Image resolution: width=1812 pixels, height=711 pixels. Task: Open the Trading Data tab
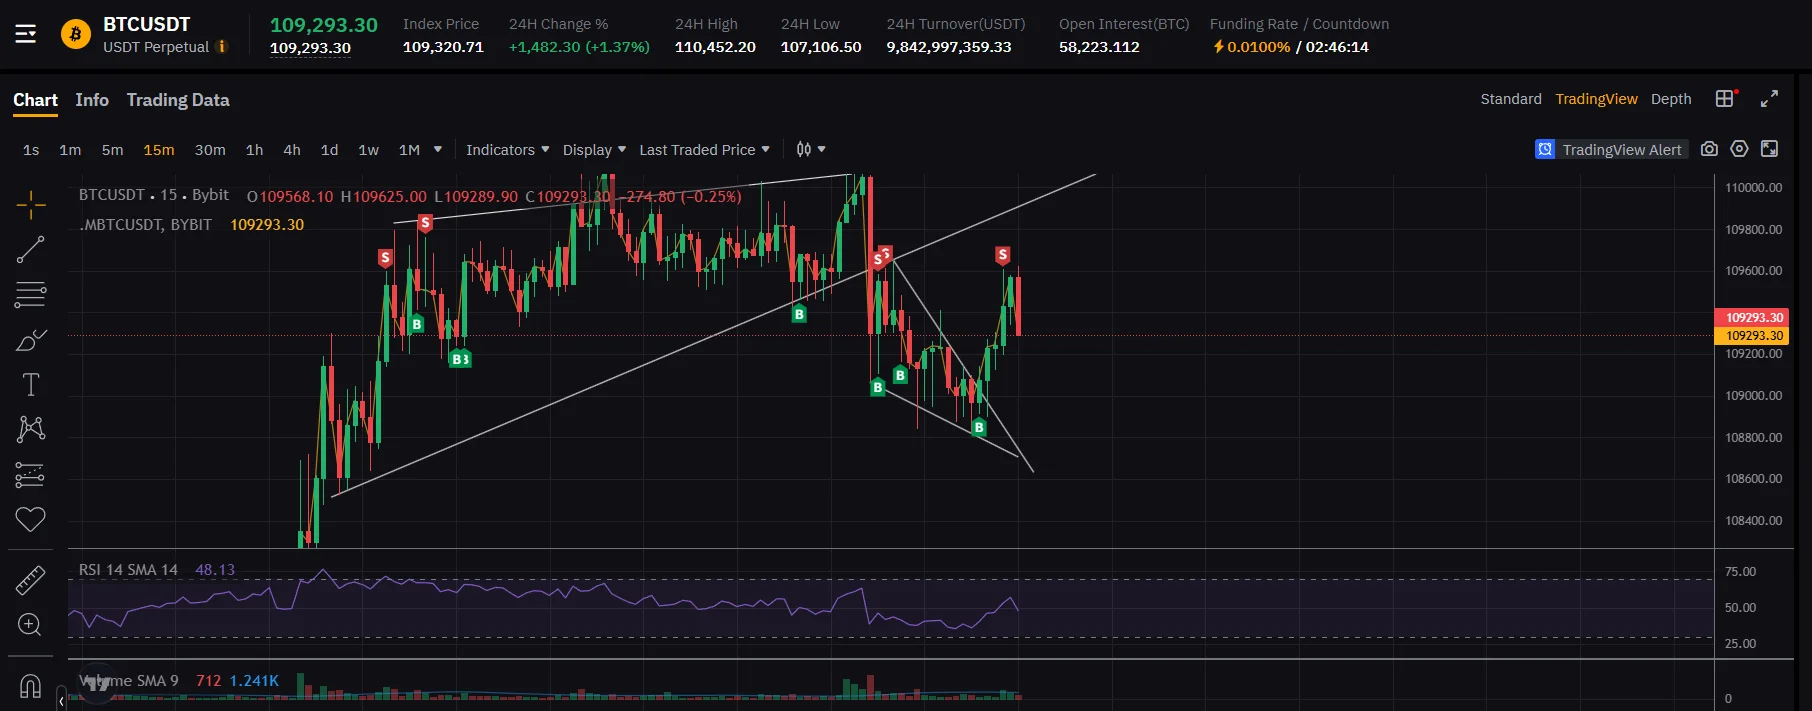click(178, 100)
